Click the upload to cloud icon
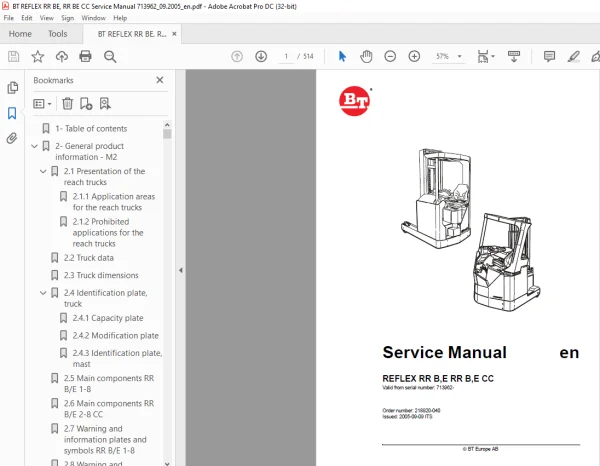The image size is (600, 466). (62, 57)
